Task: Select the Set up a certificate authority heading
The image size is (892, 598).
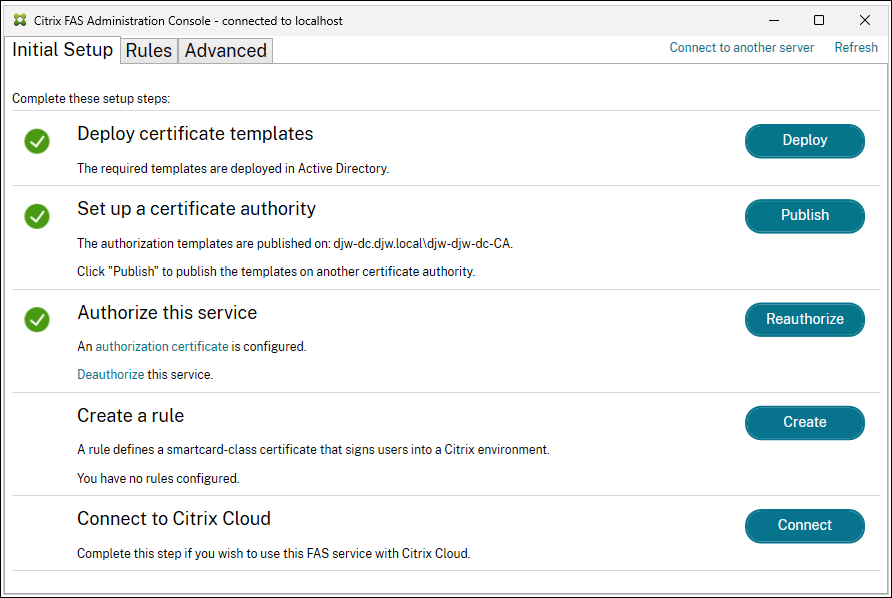Action: pos(196,209)
